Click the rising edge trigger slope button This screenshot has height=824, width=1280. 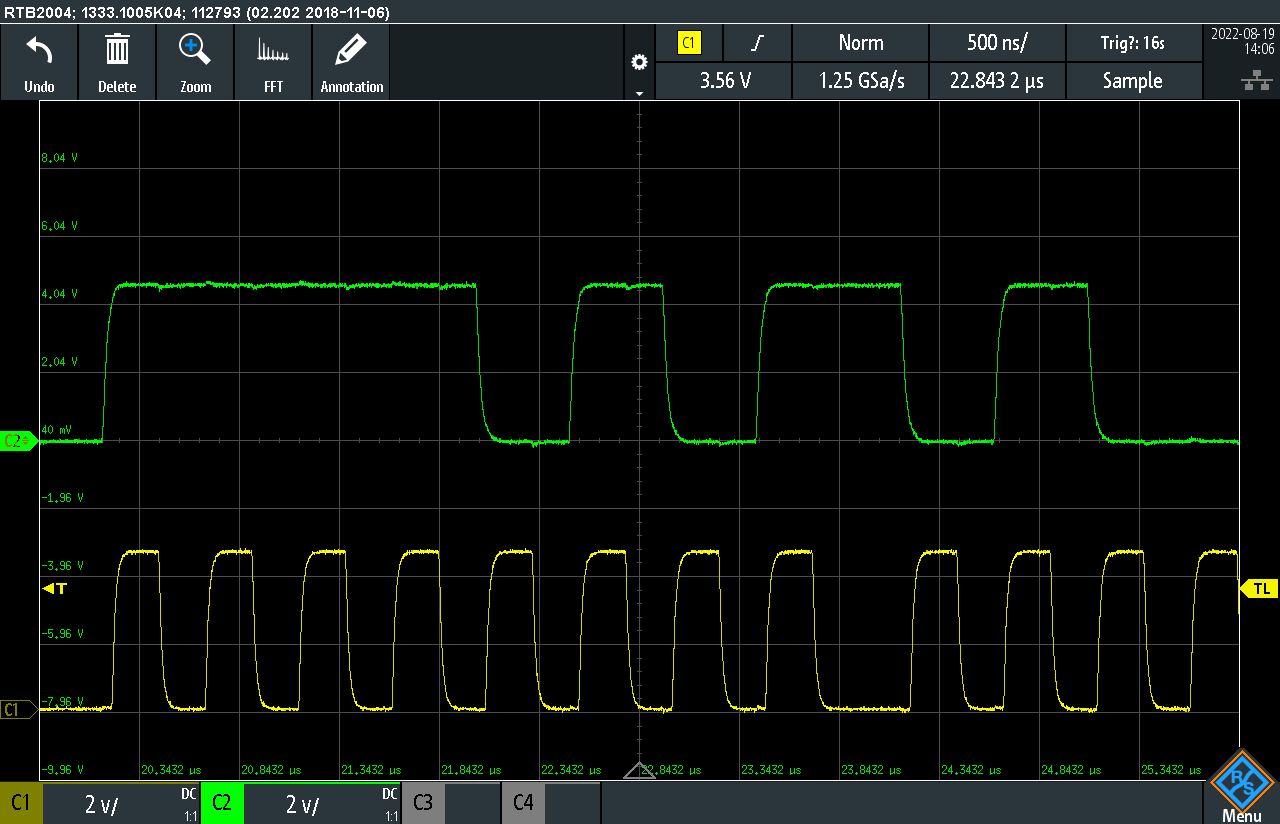click(757, 43)
